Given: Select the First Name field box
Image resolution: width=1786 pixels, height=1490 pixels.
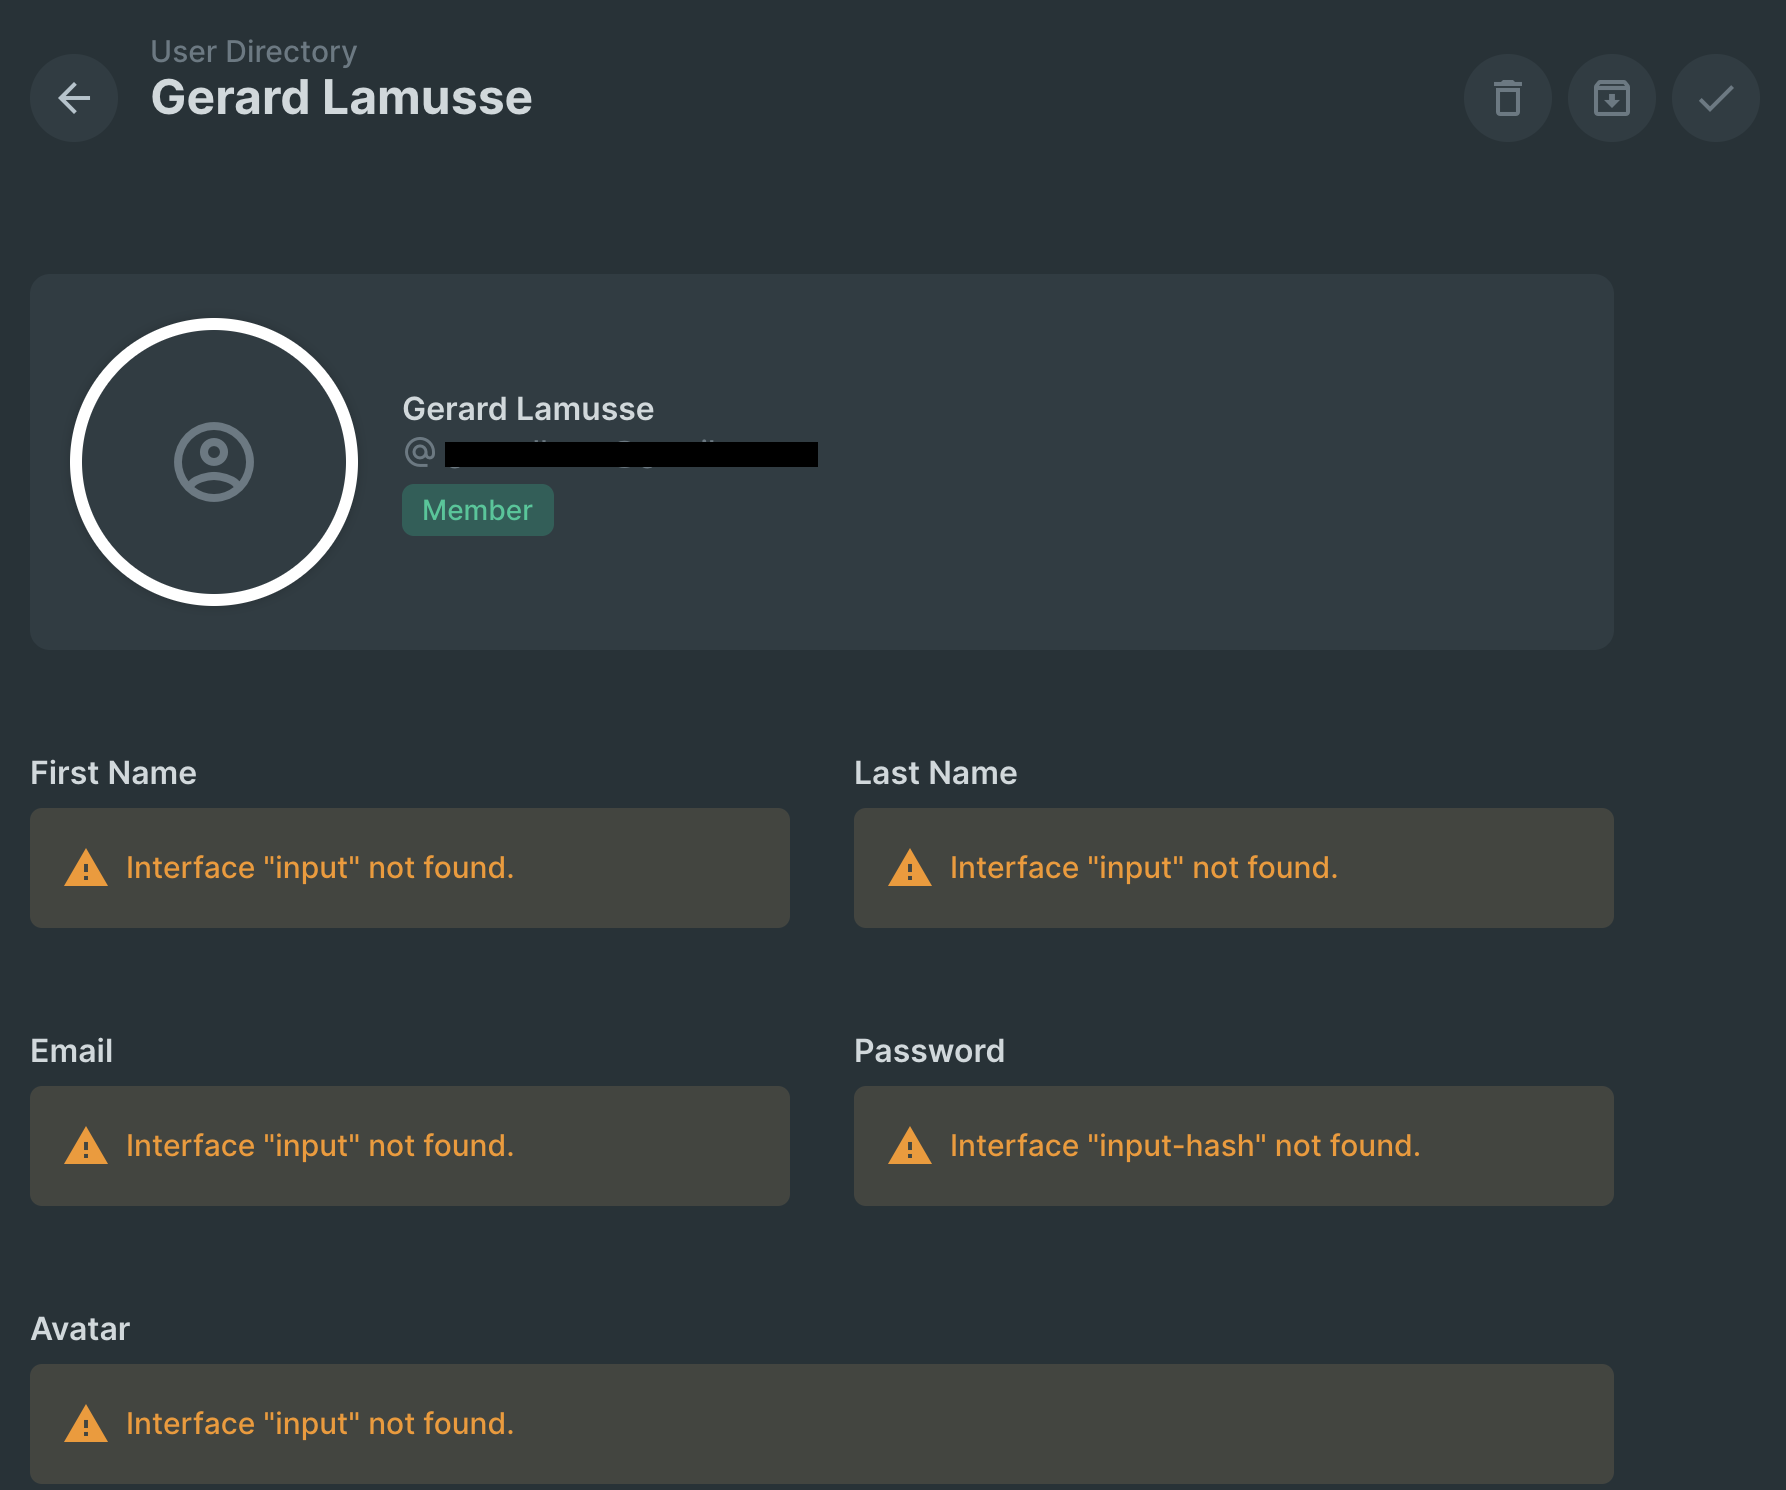Looking at the screenshot, I should 410,868.
